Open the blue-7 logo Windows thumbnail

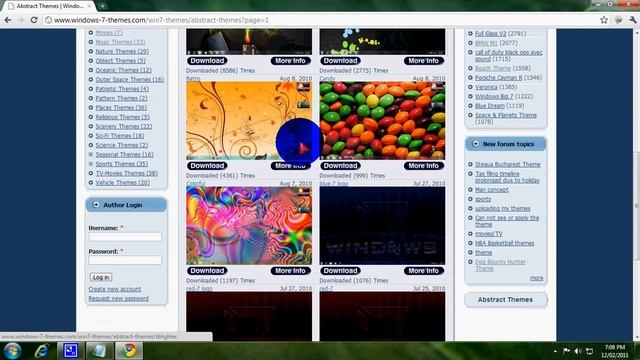[x=382, y=226]
